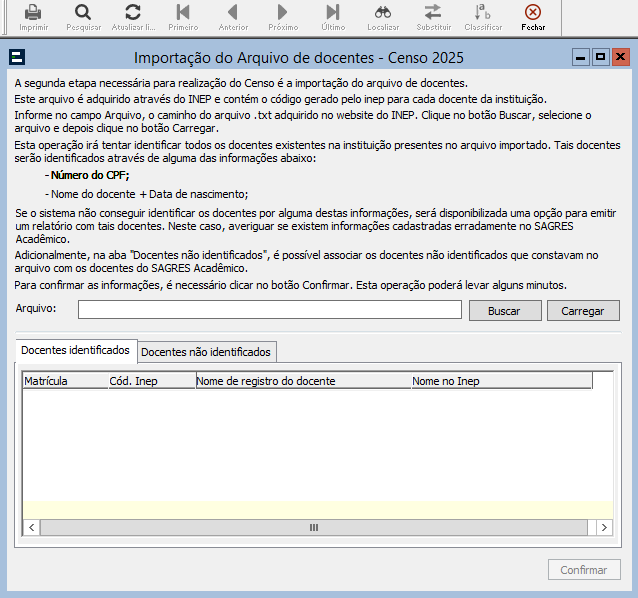Click the Arquivo path input field
Viewport: 638px width, 598px height.
(270, 310)
